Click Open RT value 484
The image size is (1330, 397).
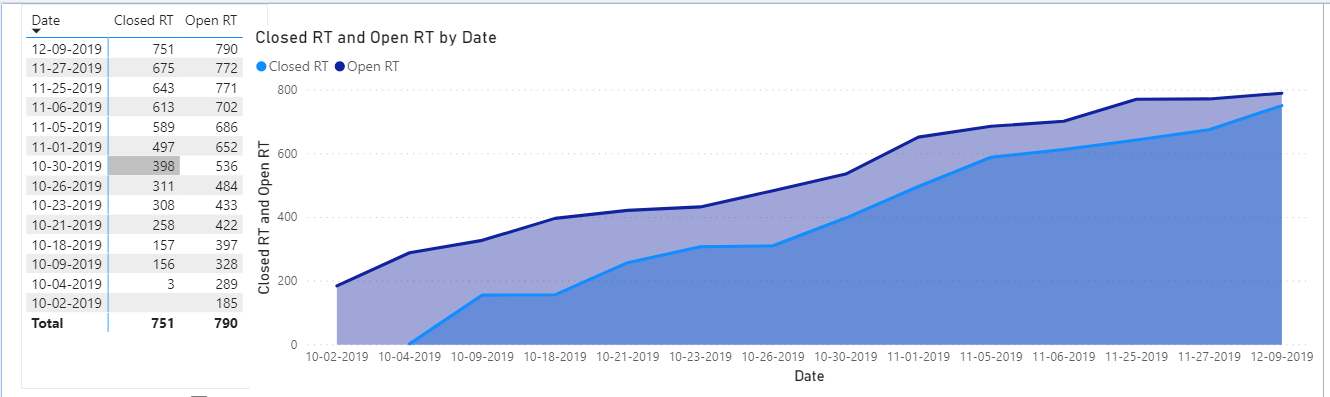coord(227,185)
